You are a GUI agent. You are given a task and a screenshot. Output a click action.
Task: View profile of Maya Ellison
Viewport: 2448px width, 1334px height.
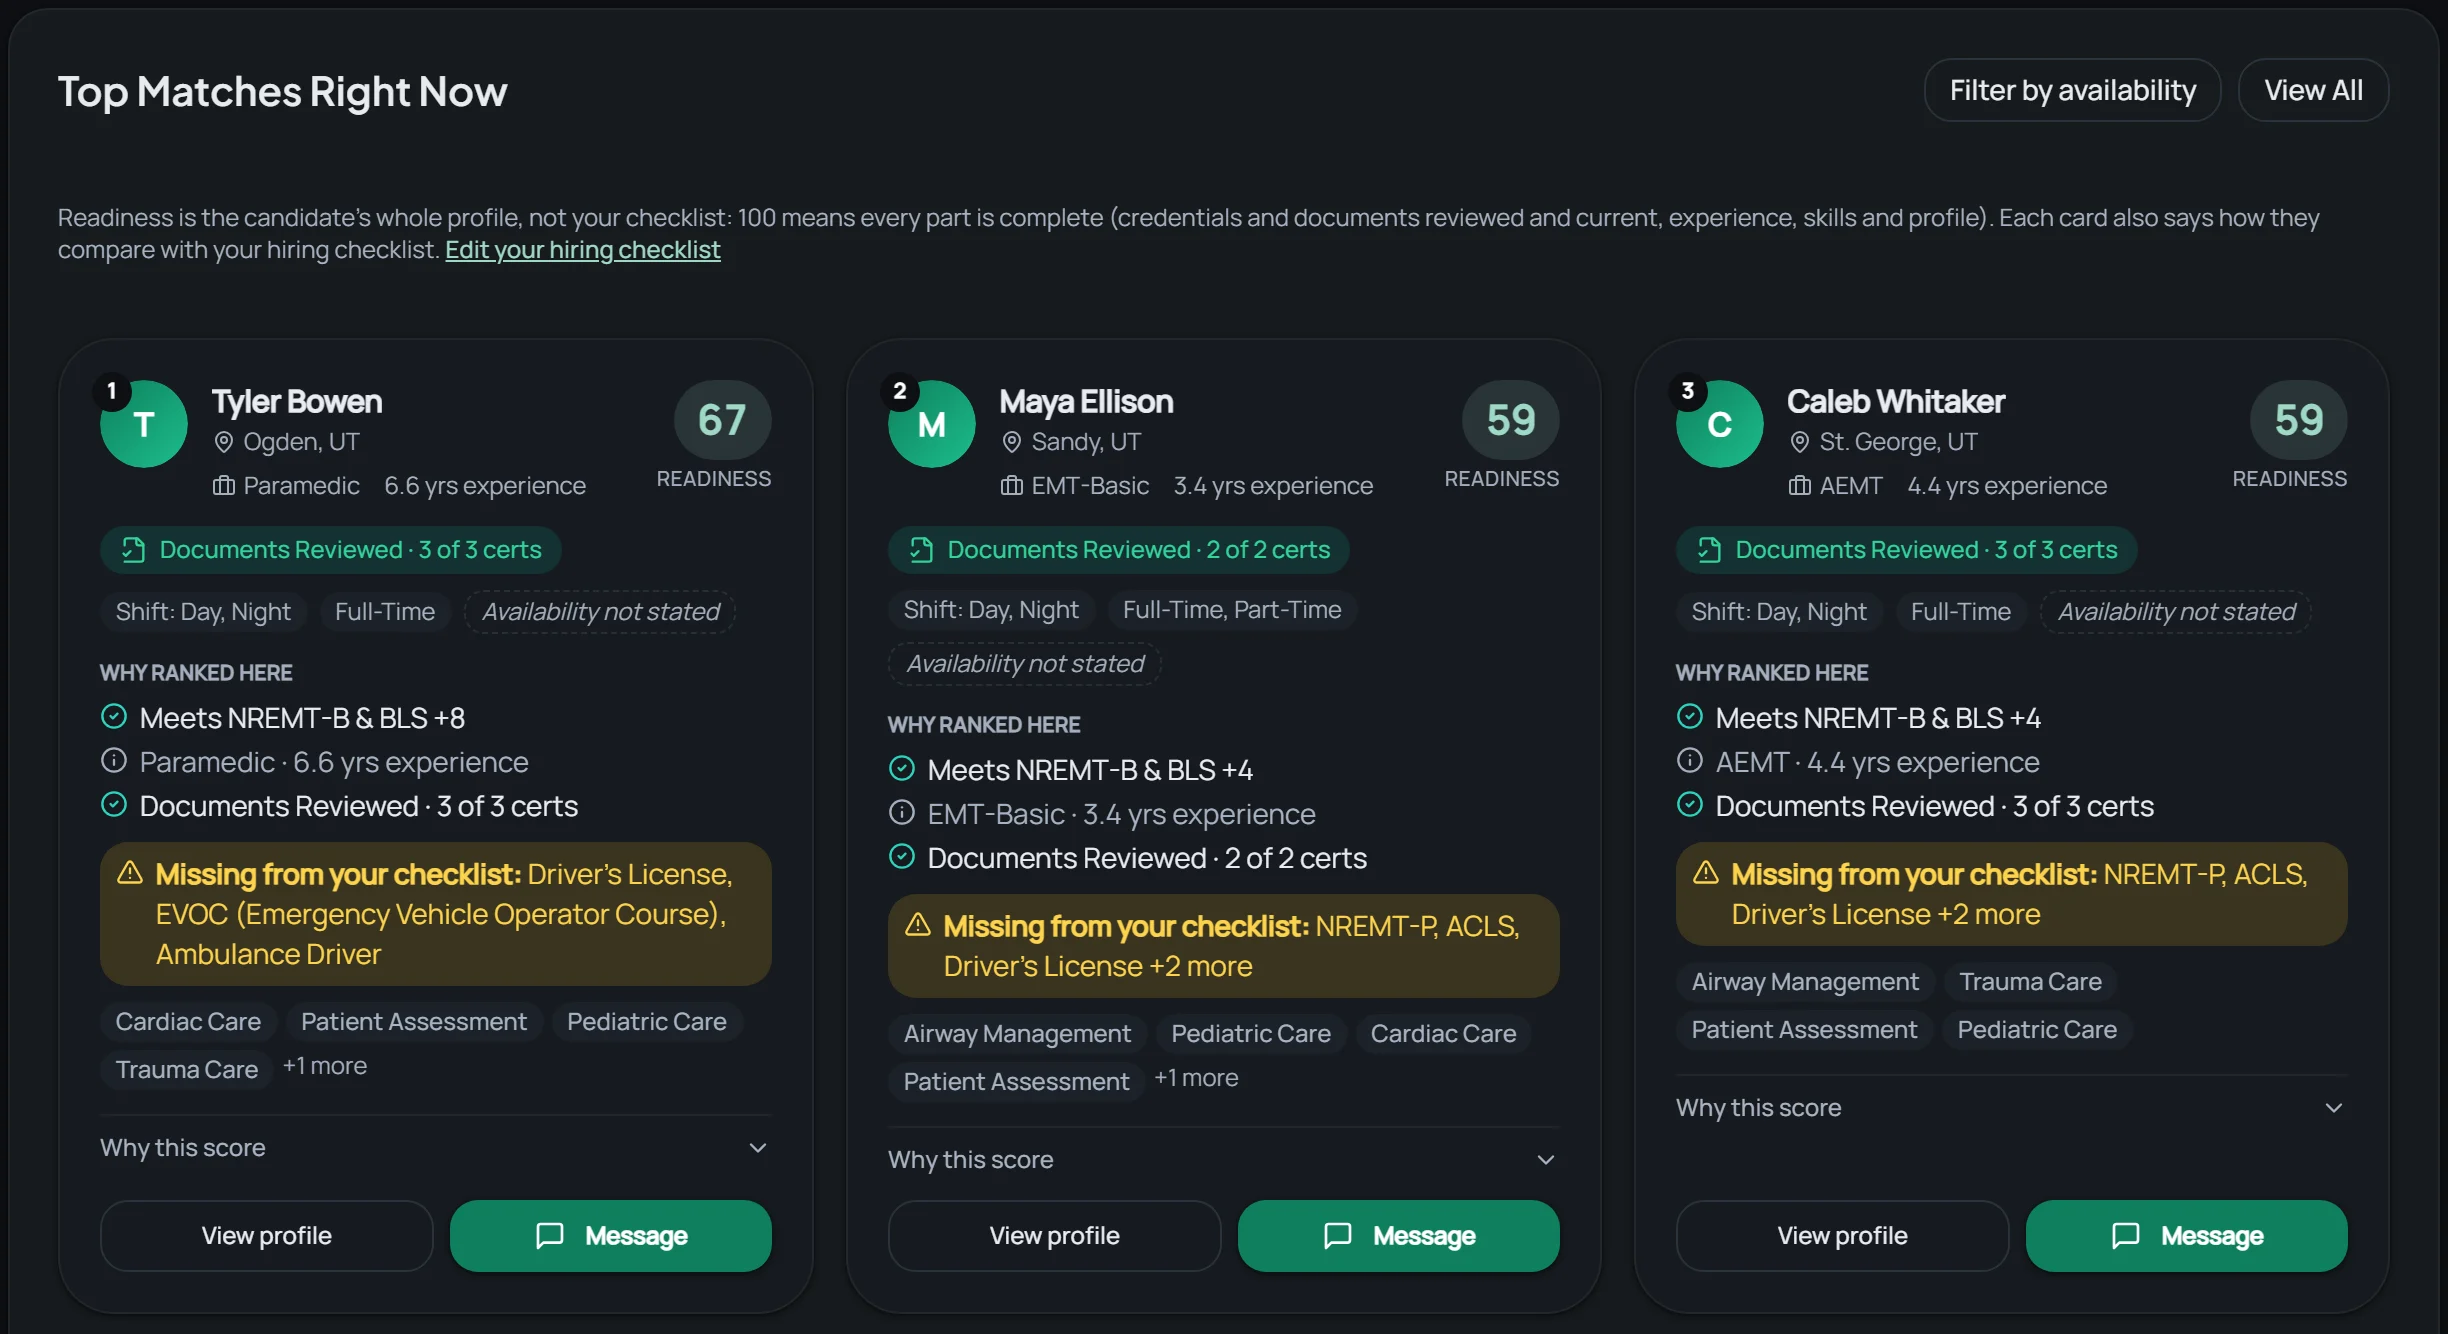pos(1054,1236)
